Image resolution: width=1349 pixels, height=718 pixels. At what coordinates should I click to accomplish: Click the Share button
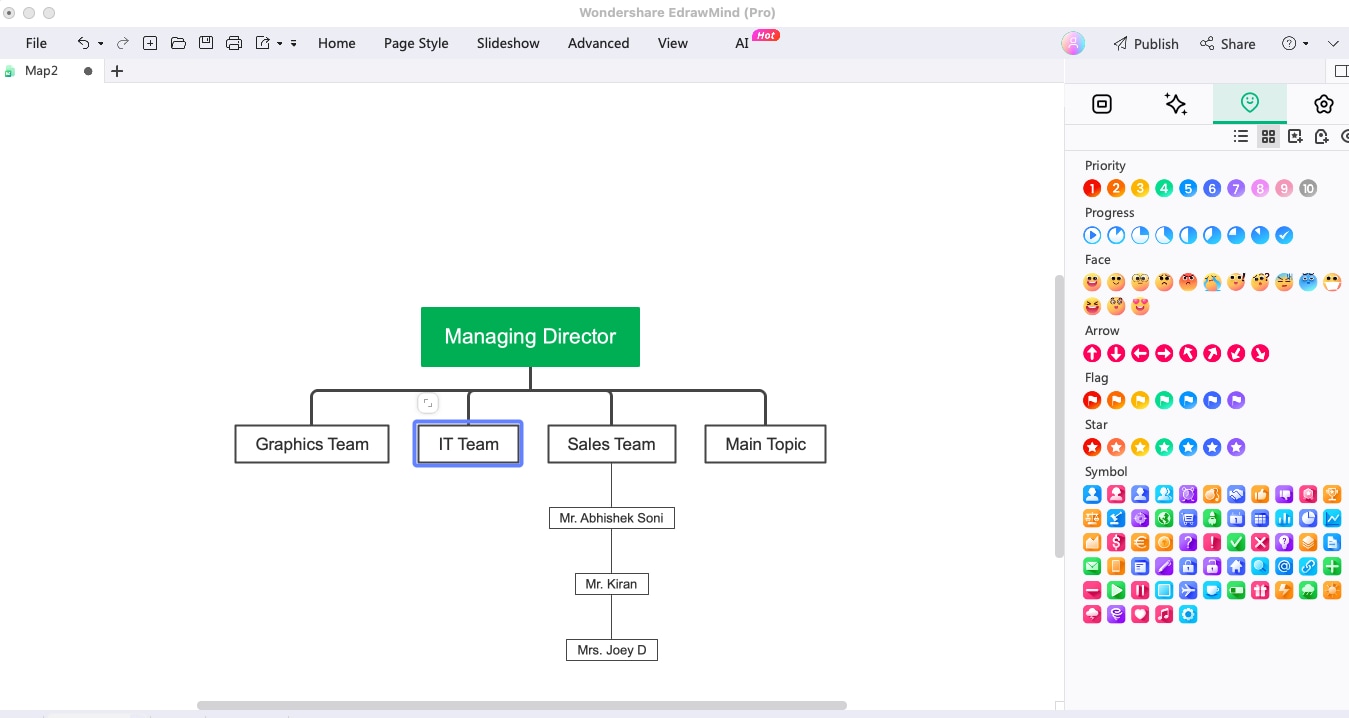click(x=1228, y=44)
